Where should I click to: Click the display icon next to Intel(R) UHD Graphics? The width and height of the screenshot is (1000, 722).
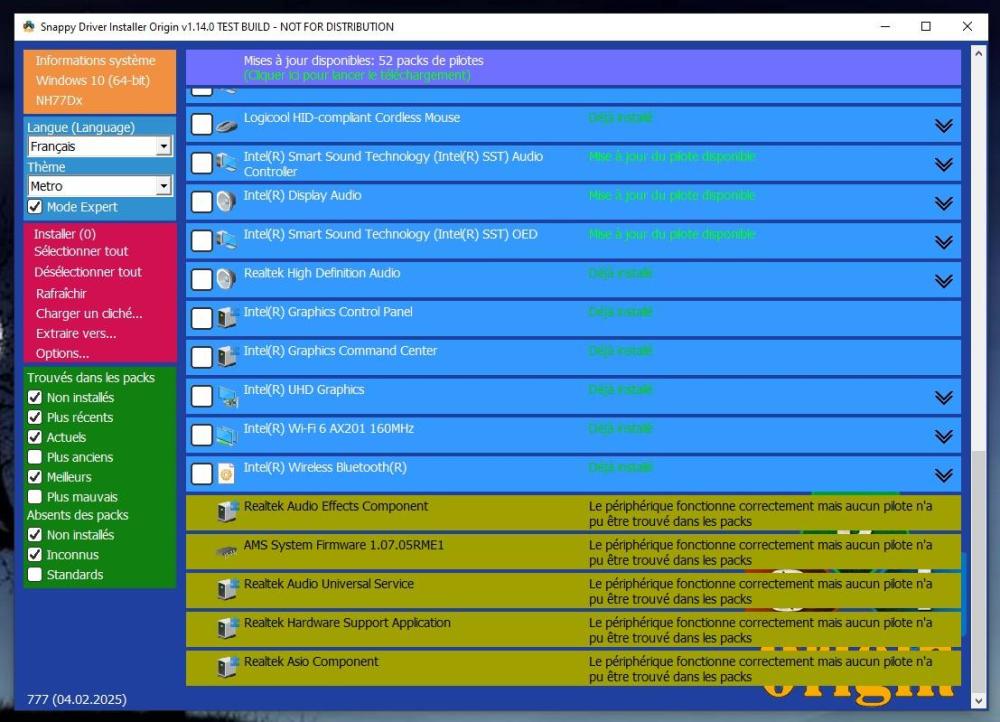pyautogui.click(x=227, y=397)
